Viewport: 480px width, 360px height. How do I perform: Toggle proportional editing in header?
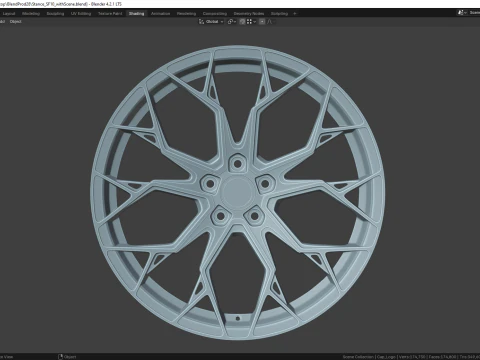pos(262,22)
